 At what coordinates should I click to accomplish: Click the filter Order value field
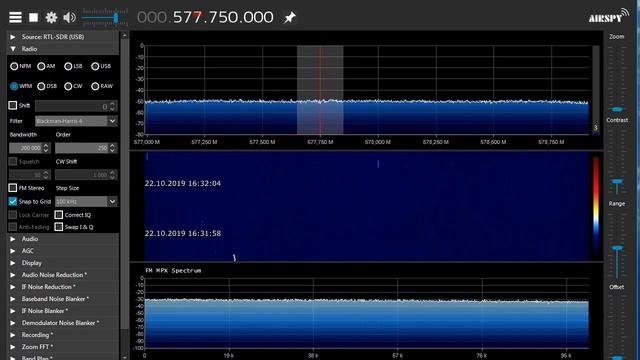pos(82,148)
